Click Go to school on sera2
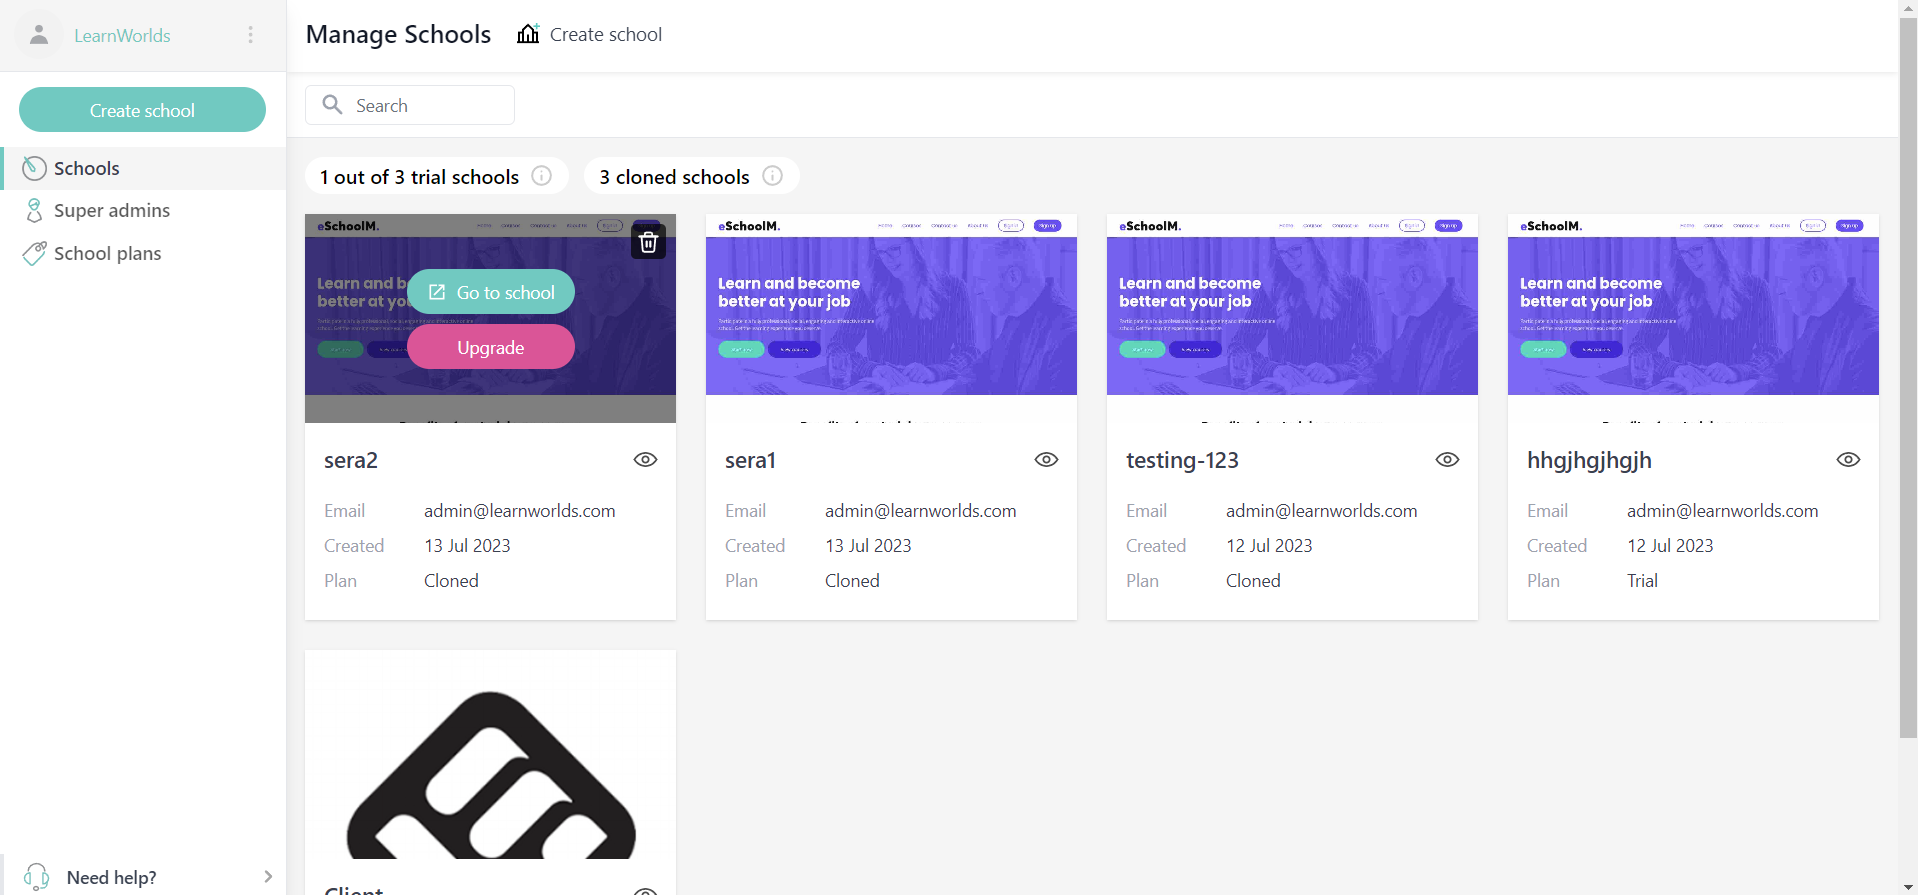1918x895 pixels. tap(491, 292)
